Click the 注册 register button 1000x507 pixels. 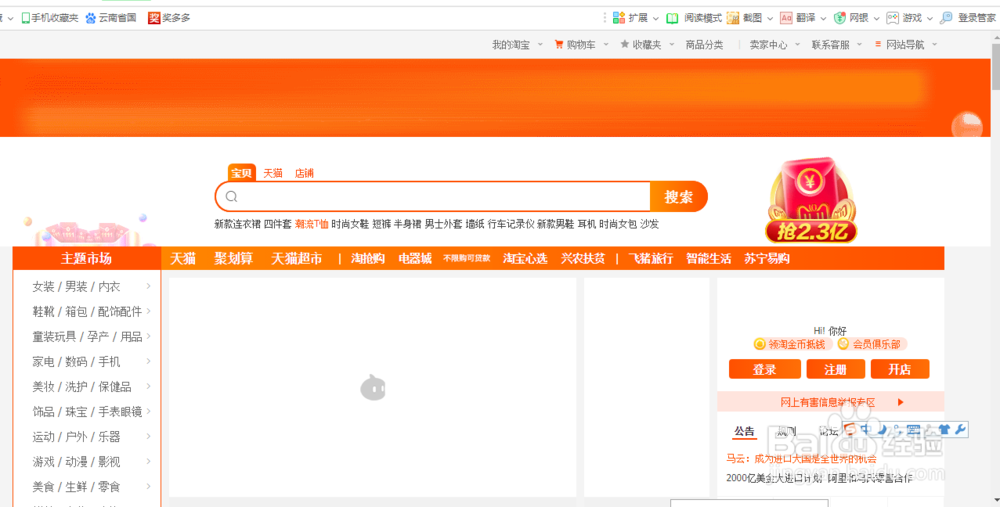click(x=835, y=369)
